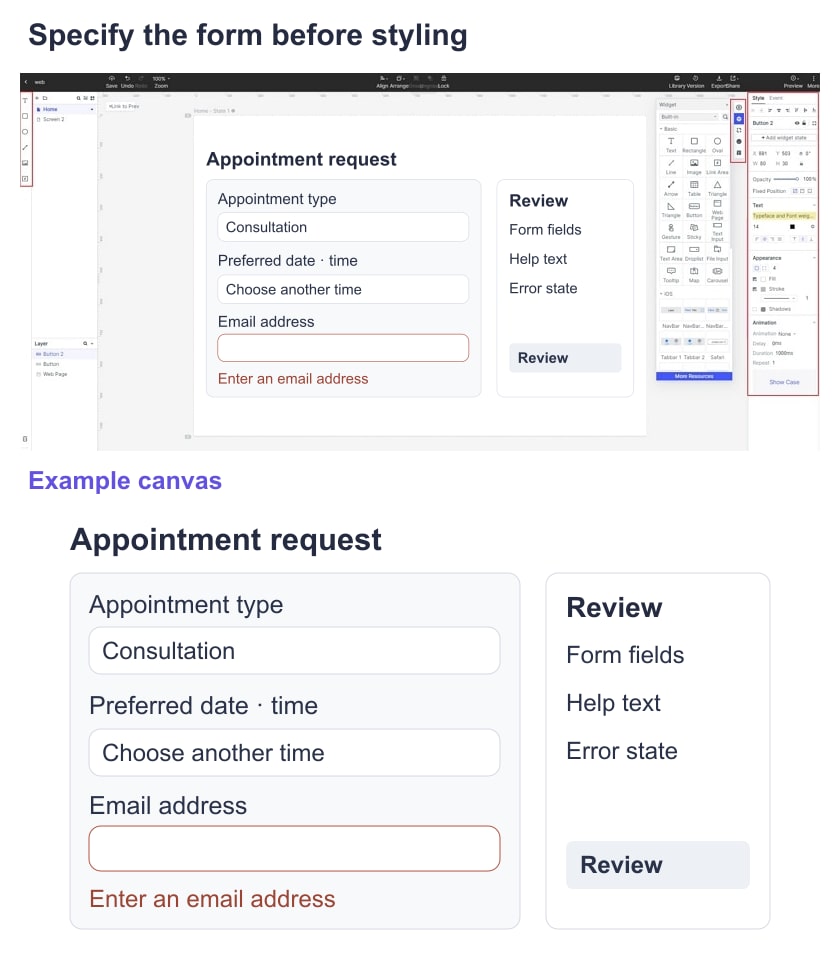Select the Button 2 layer
The width and height of the screenshot is (840, 970).
(x=64, y=354)
